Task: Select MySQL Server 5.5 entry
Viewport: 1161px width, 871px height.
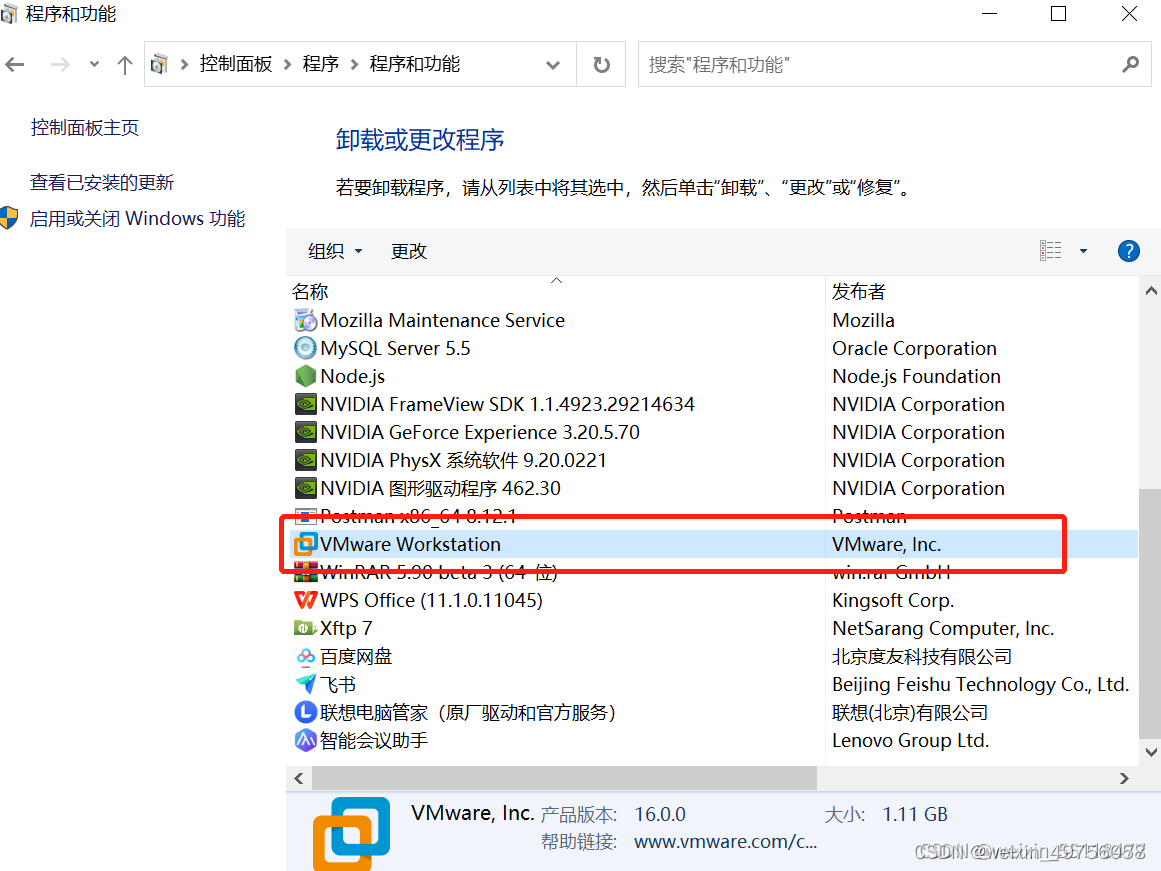Action: tap(395, 348)
